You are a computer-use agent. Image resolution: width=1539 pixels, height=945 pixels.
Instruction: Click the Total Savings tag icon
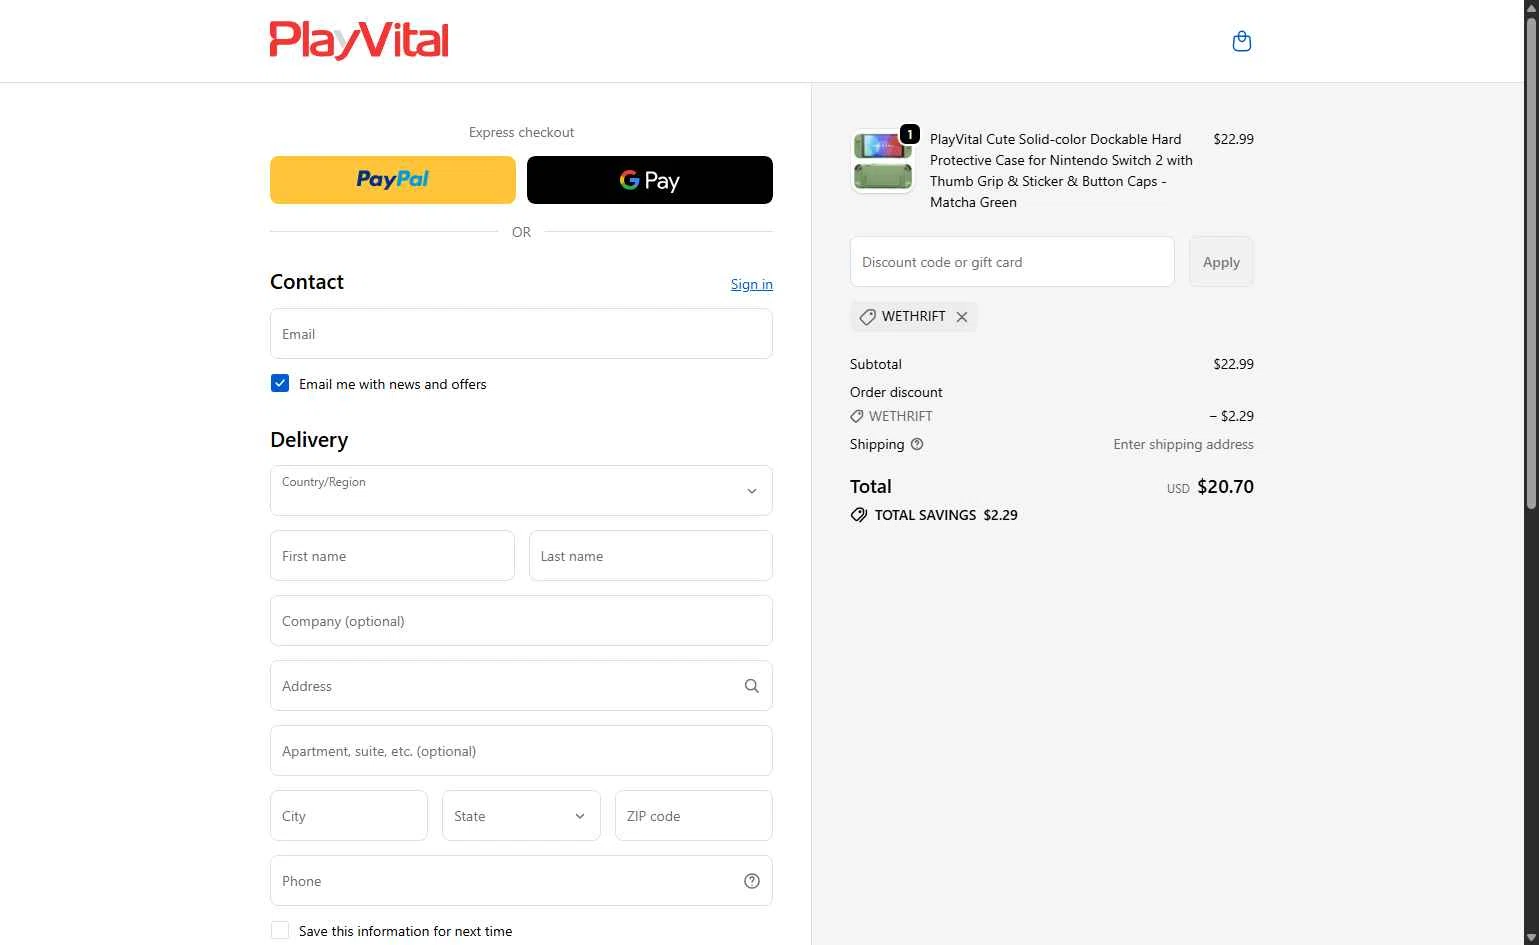858,515
